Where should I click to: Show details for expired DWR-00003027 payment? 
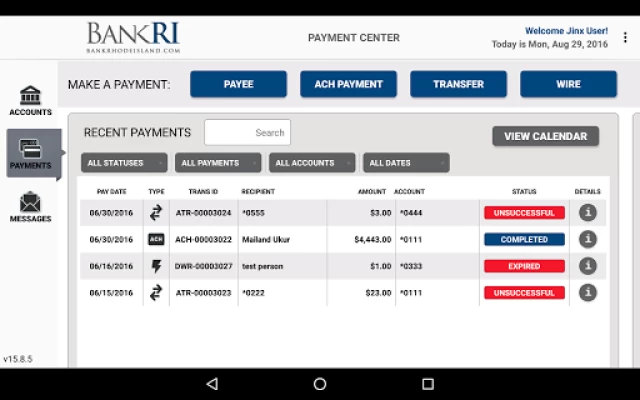point(588,266)
